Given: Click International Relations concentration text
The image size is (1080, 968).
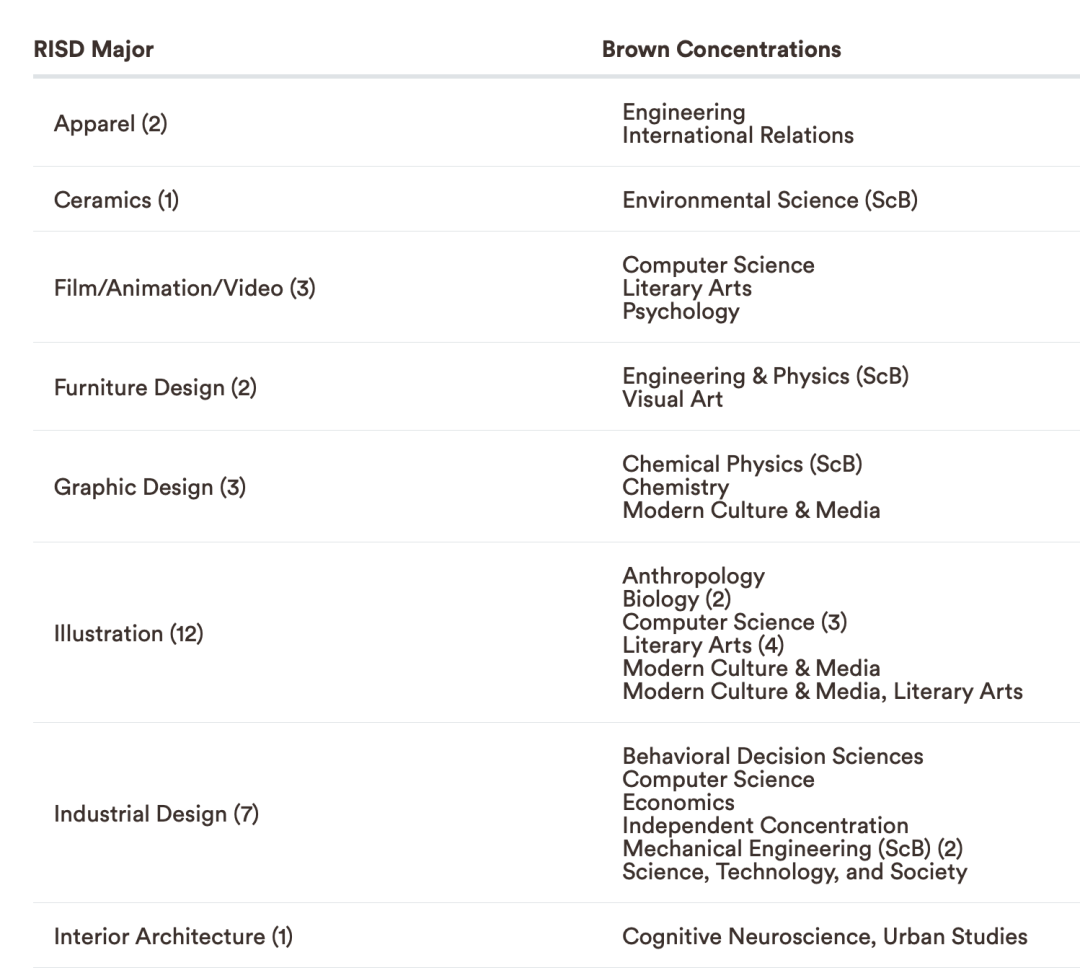Looking at the screenshot, I should [x=738, y=136].
